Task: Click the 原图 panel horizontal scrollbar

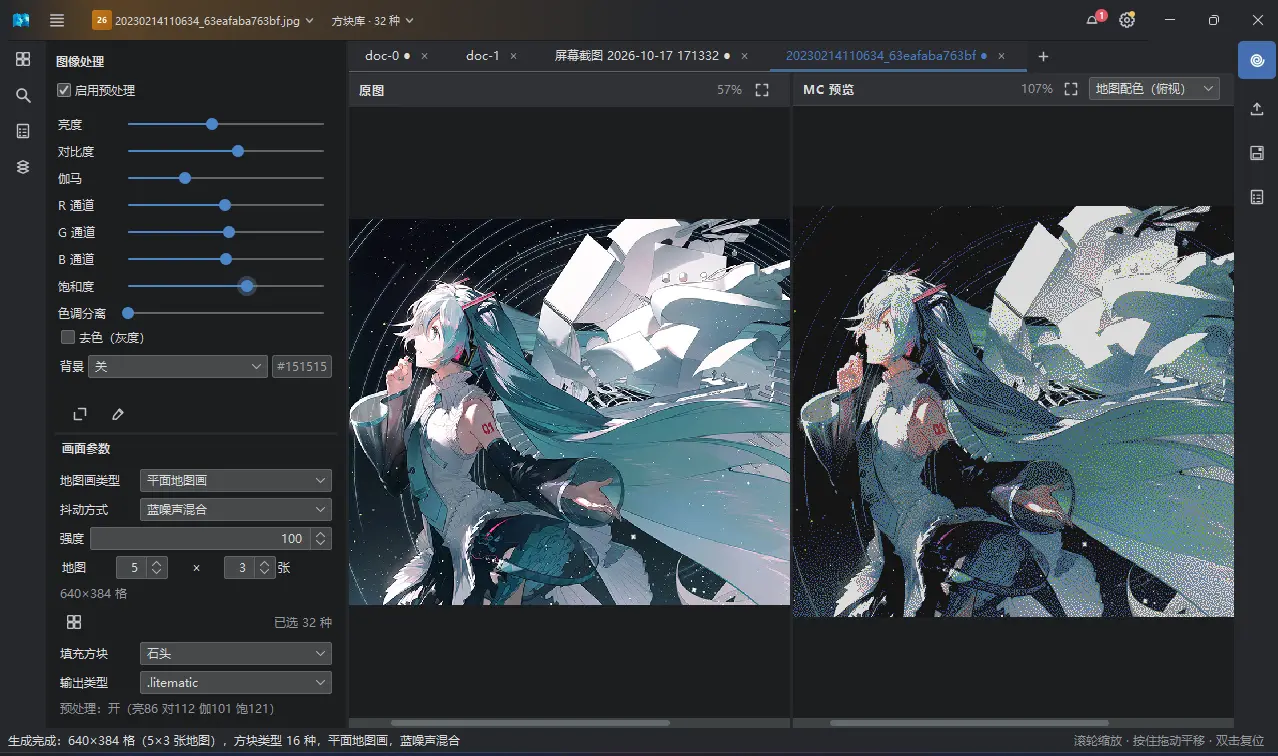Action: point(530,723)
